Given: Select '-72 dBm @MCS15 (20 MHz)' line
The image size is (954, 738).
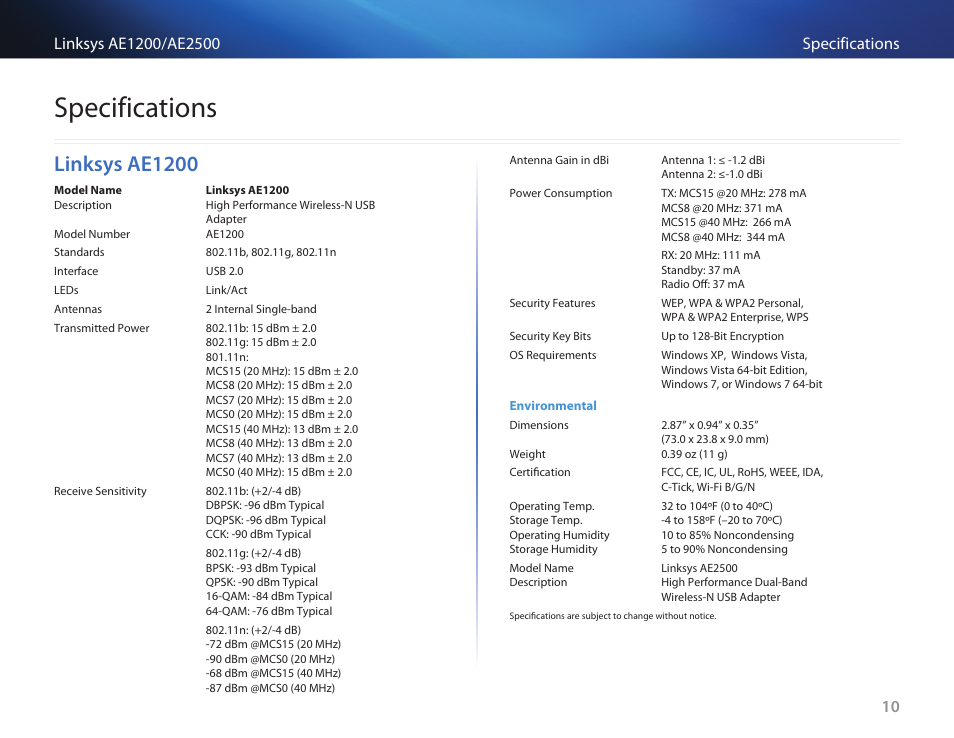Looking at the screenshot, I should [x=273, y=644].
